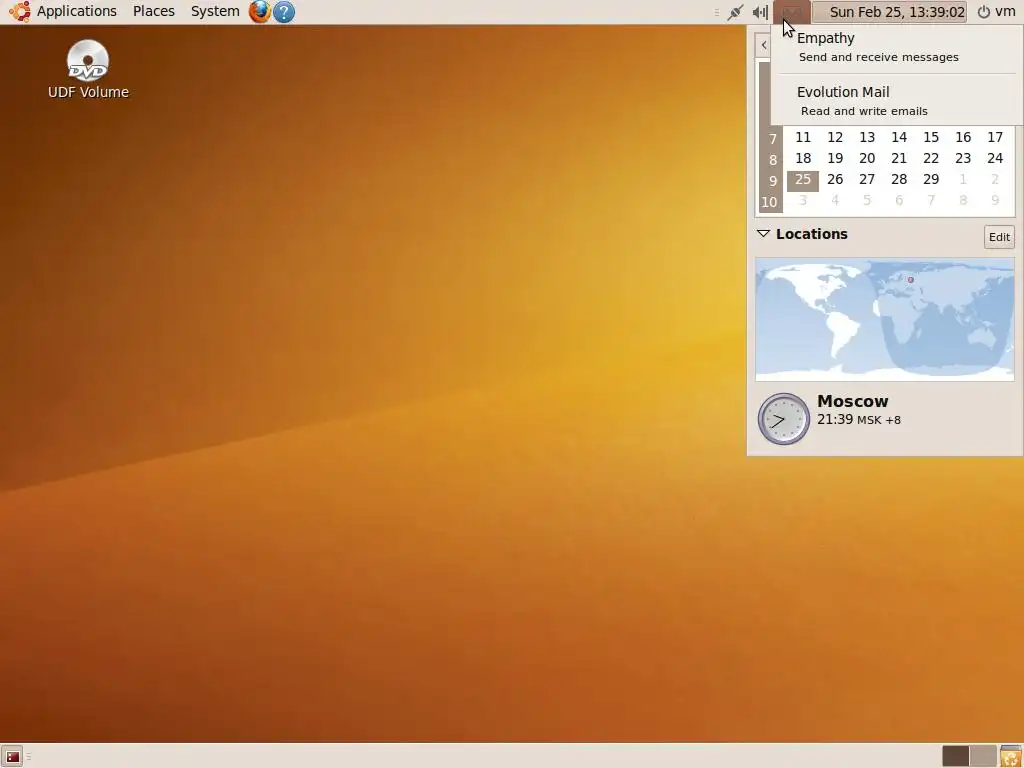The image size is (1024, 768).
Task: Select calendar day 26
Action: pos(835,179)
